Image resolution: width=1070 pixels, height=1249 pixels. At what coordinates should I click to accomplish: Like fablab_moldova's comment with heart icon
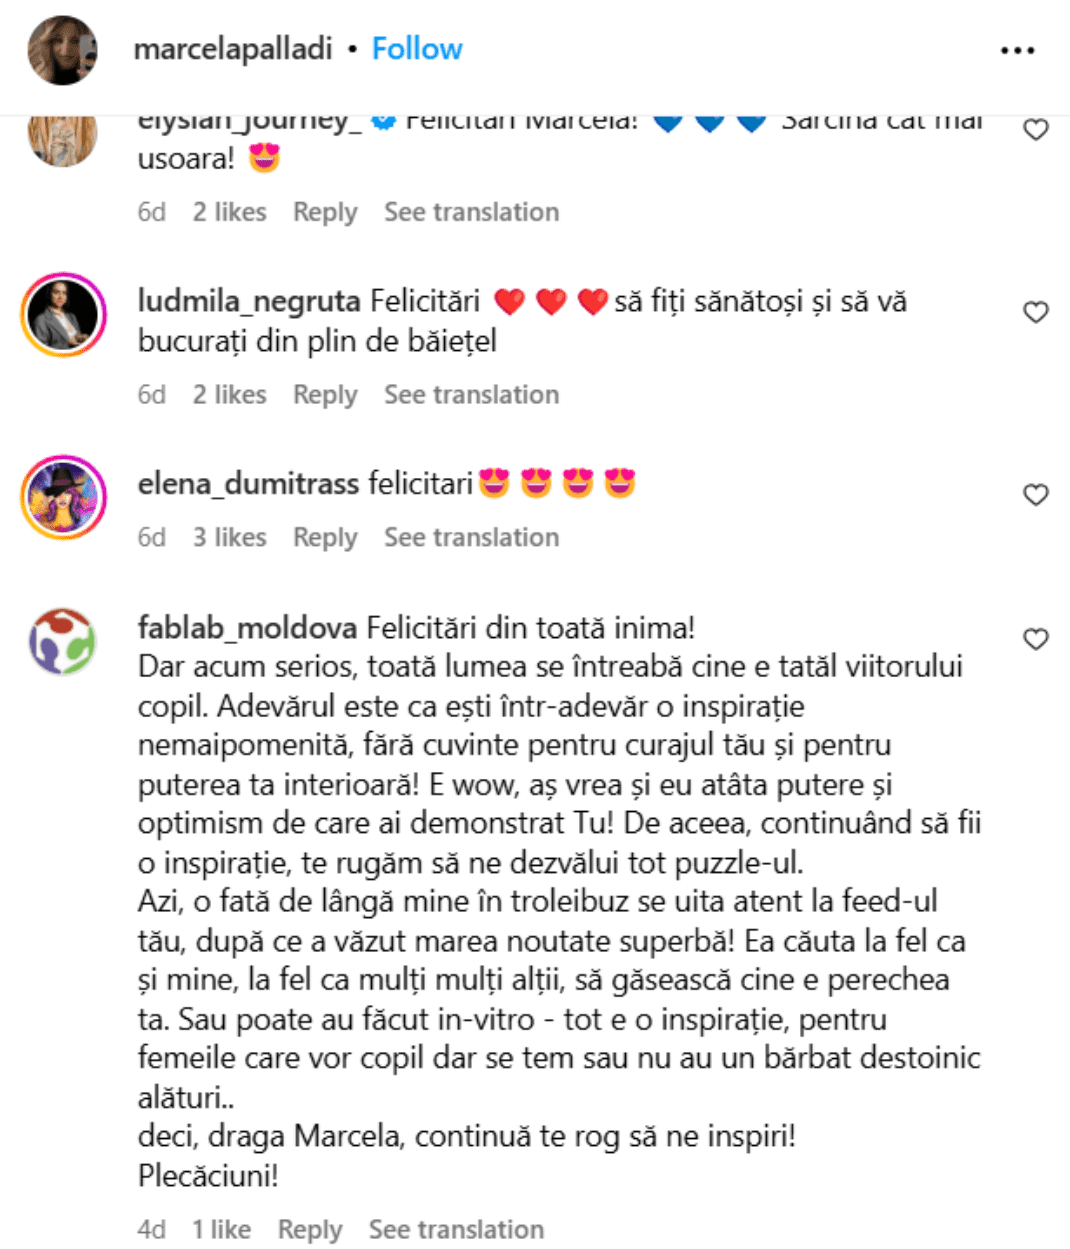point(1036,639)
